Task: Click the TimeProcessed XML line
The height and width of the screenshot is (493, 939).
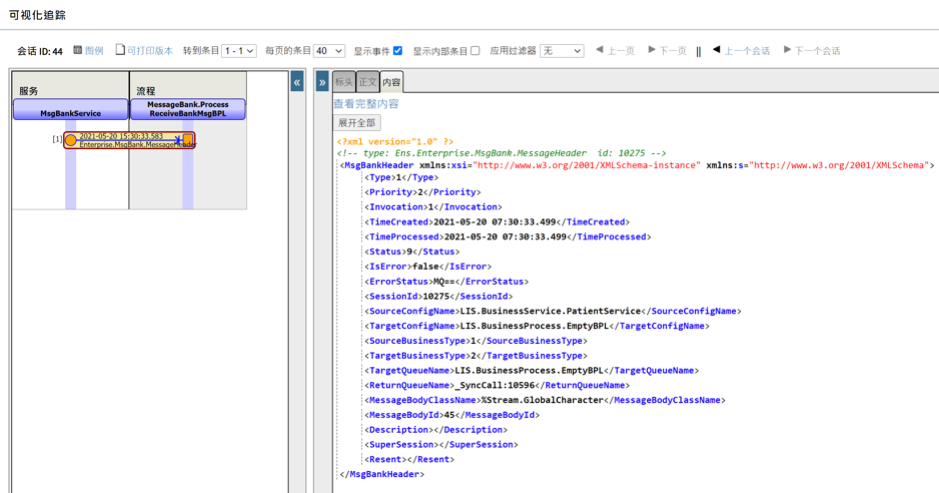Action: coord(507,237)
